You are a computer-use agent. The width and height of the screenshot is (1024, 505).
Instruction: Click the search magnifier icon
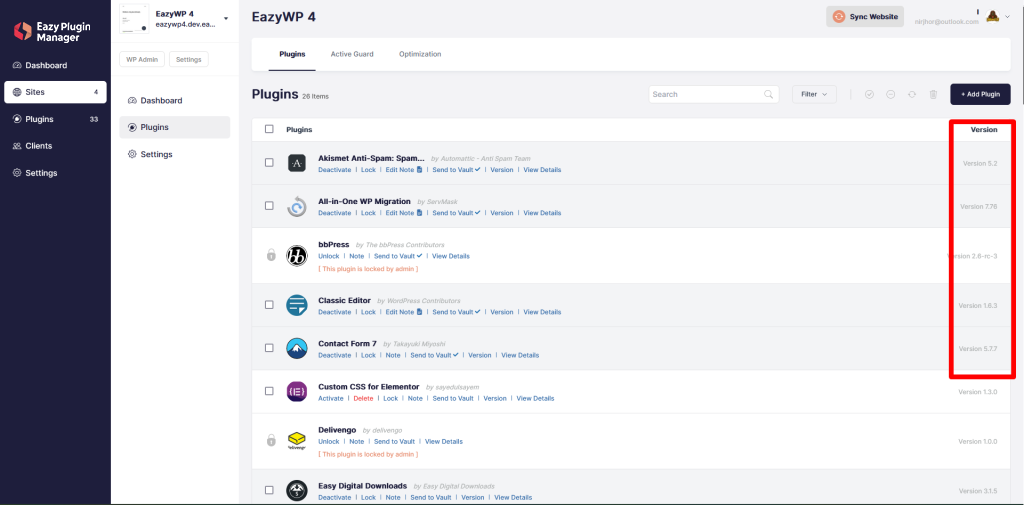[769, 94]
